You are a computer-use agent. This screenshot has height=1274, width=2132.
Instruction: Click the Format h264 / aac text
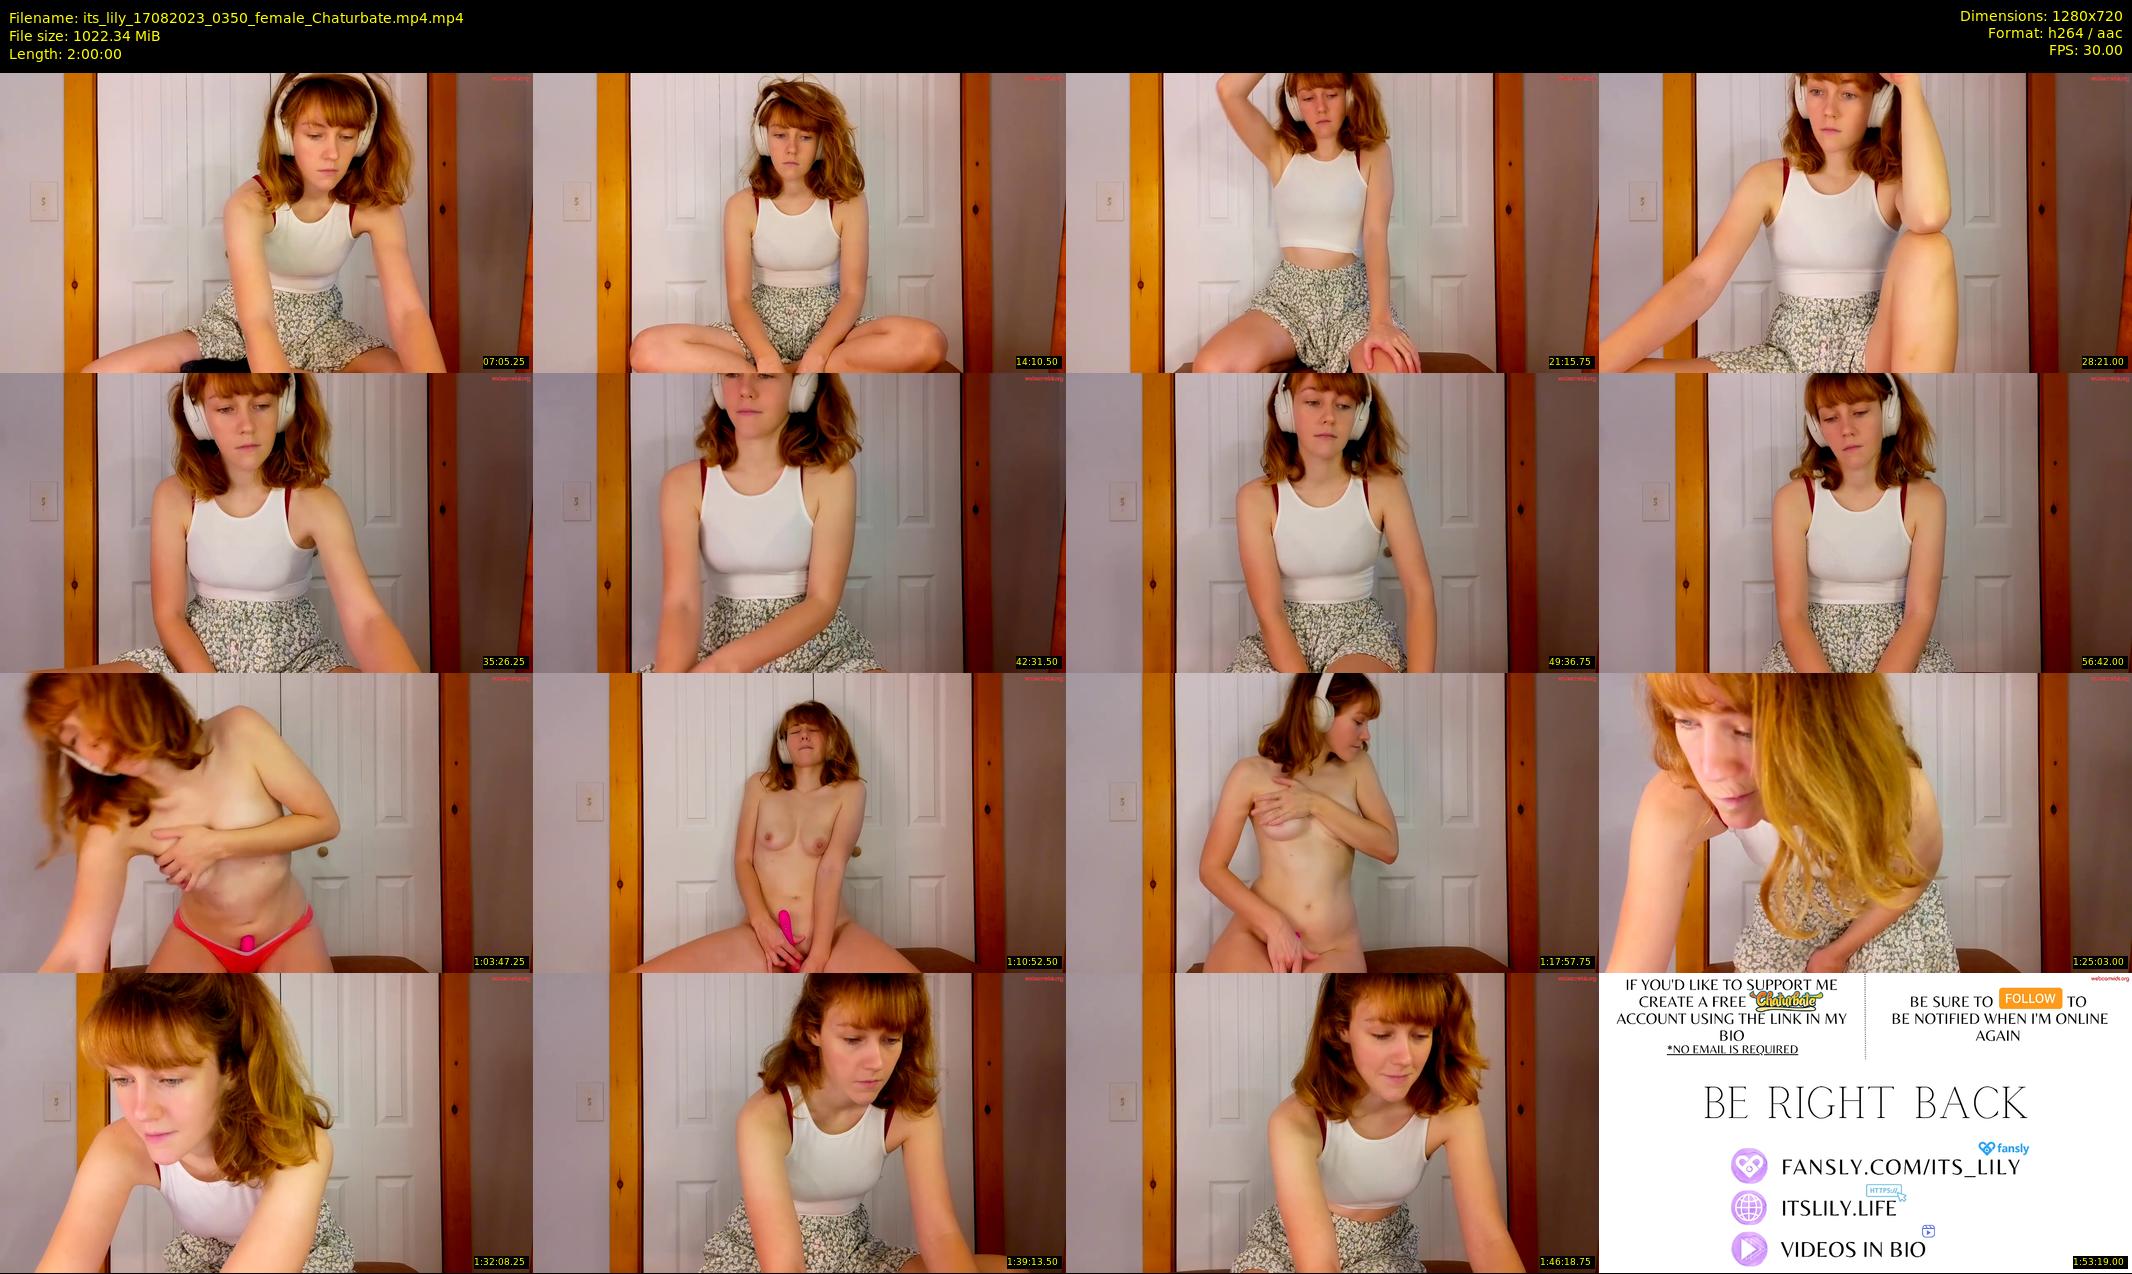2055,33
